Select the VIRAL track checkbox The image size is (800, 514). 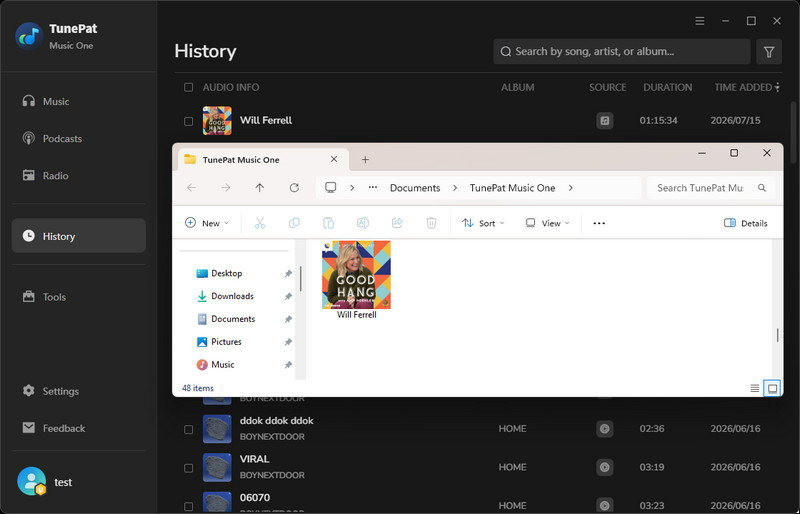[x=188, y=468]
